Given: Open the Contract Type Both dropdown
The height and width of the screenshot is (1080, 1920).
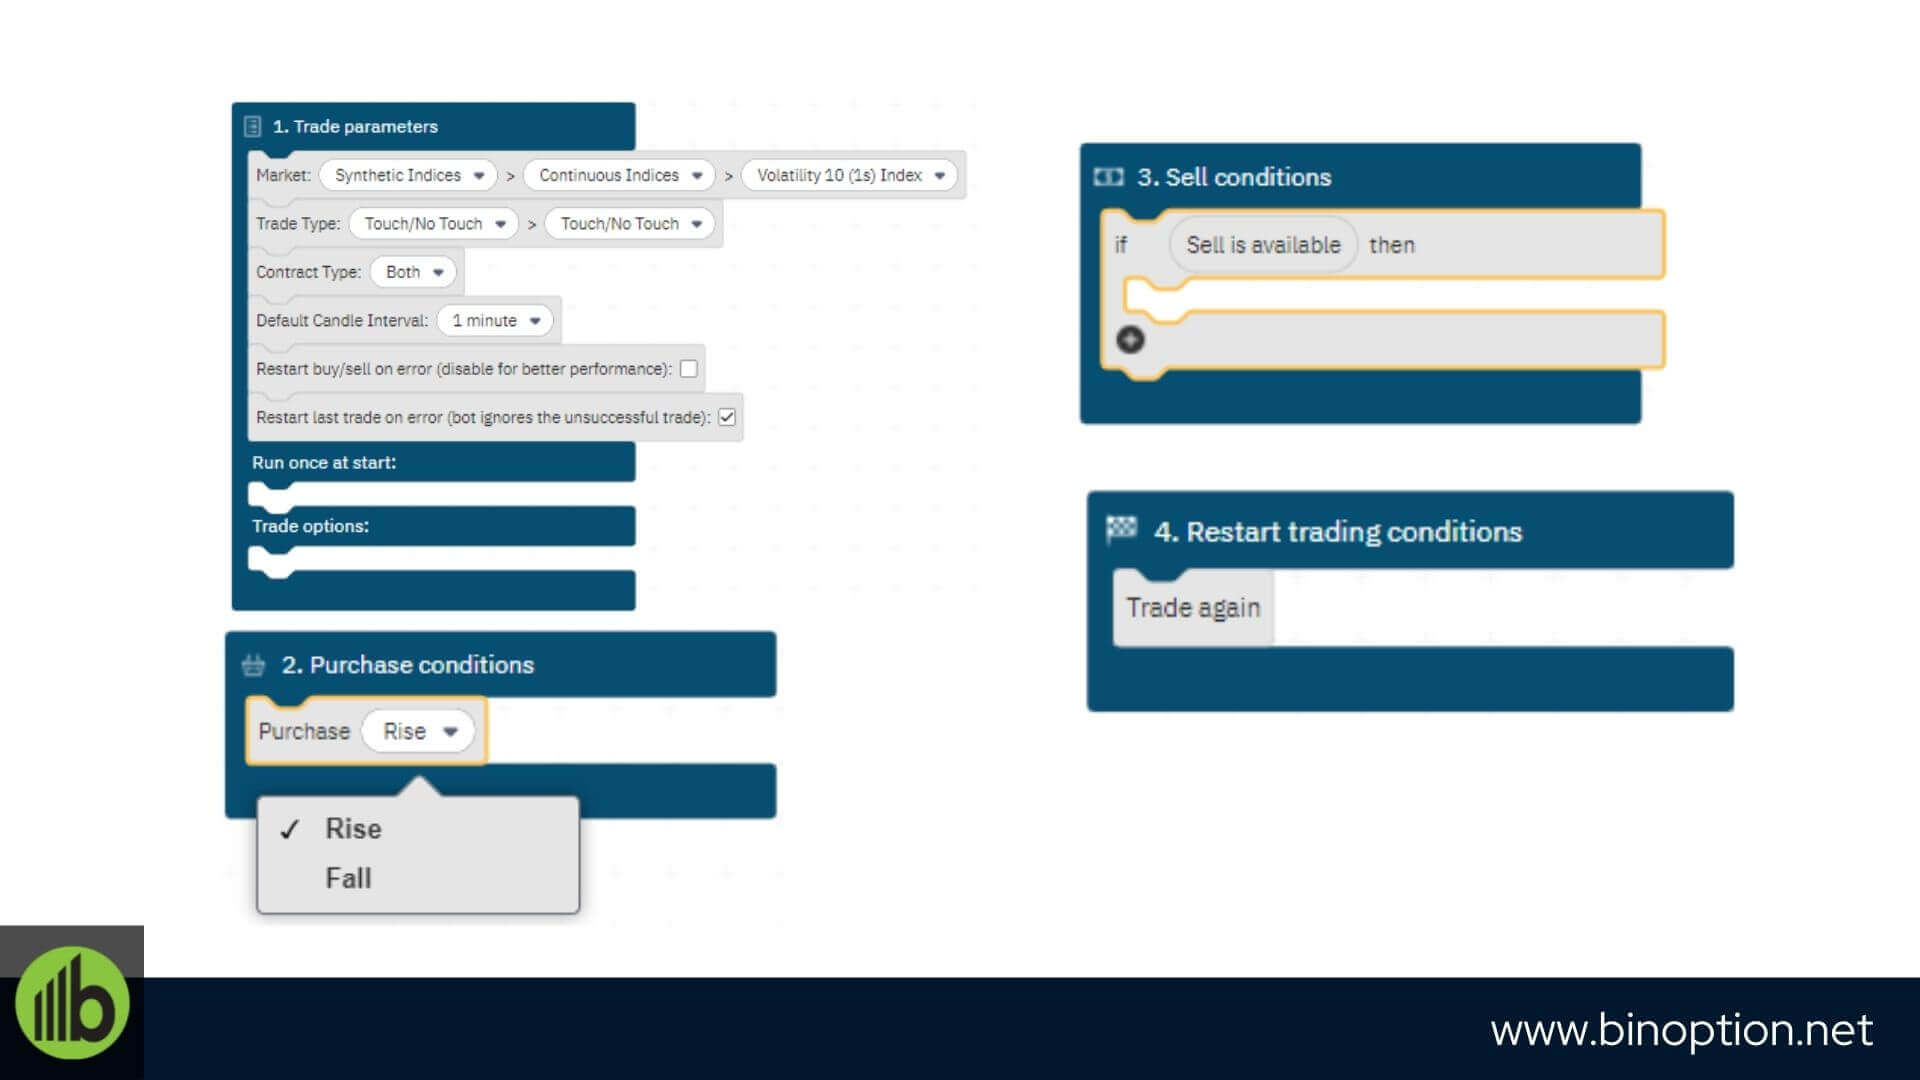Looking at the screenshot, I should tap(413, 272).
